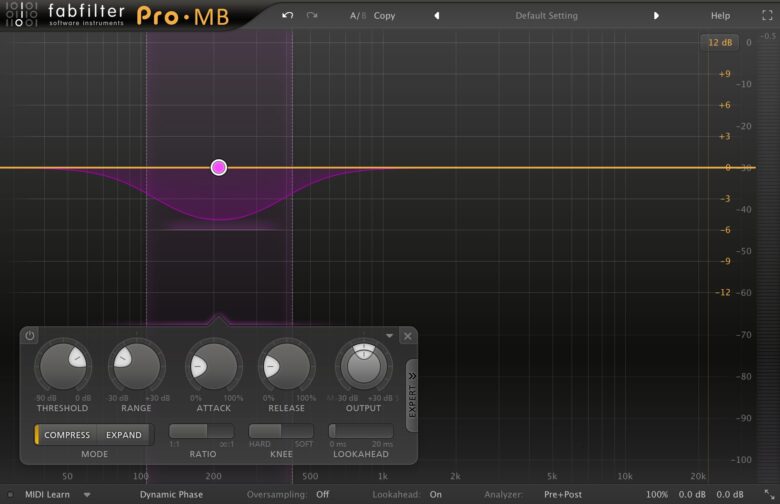Close the band controls panel
This screenshot has height=504, width=780.
tap(407, 336)
